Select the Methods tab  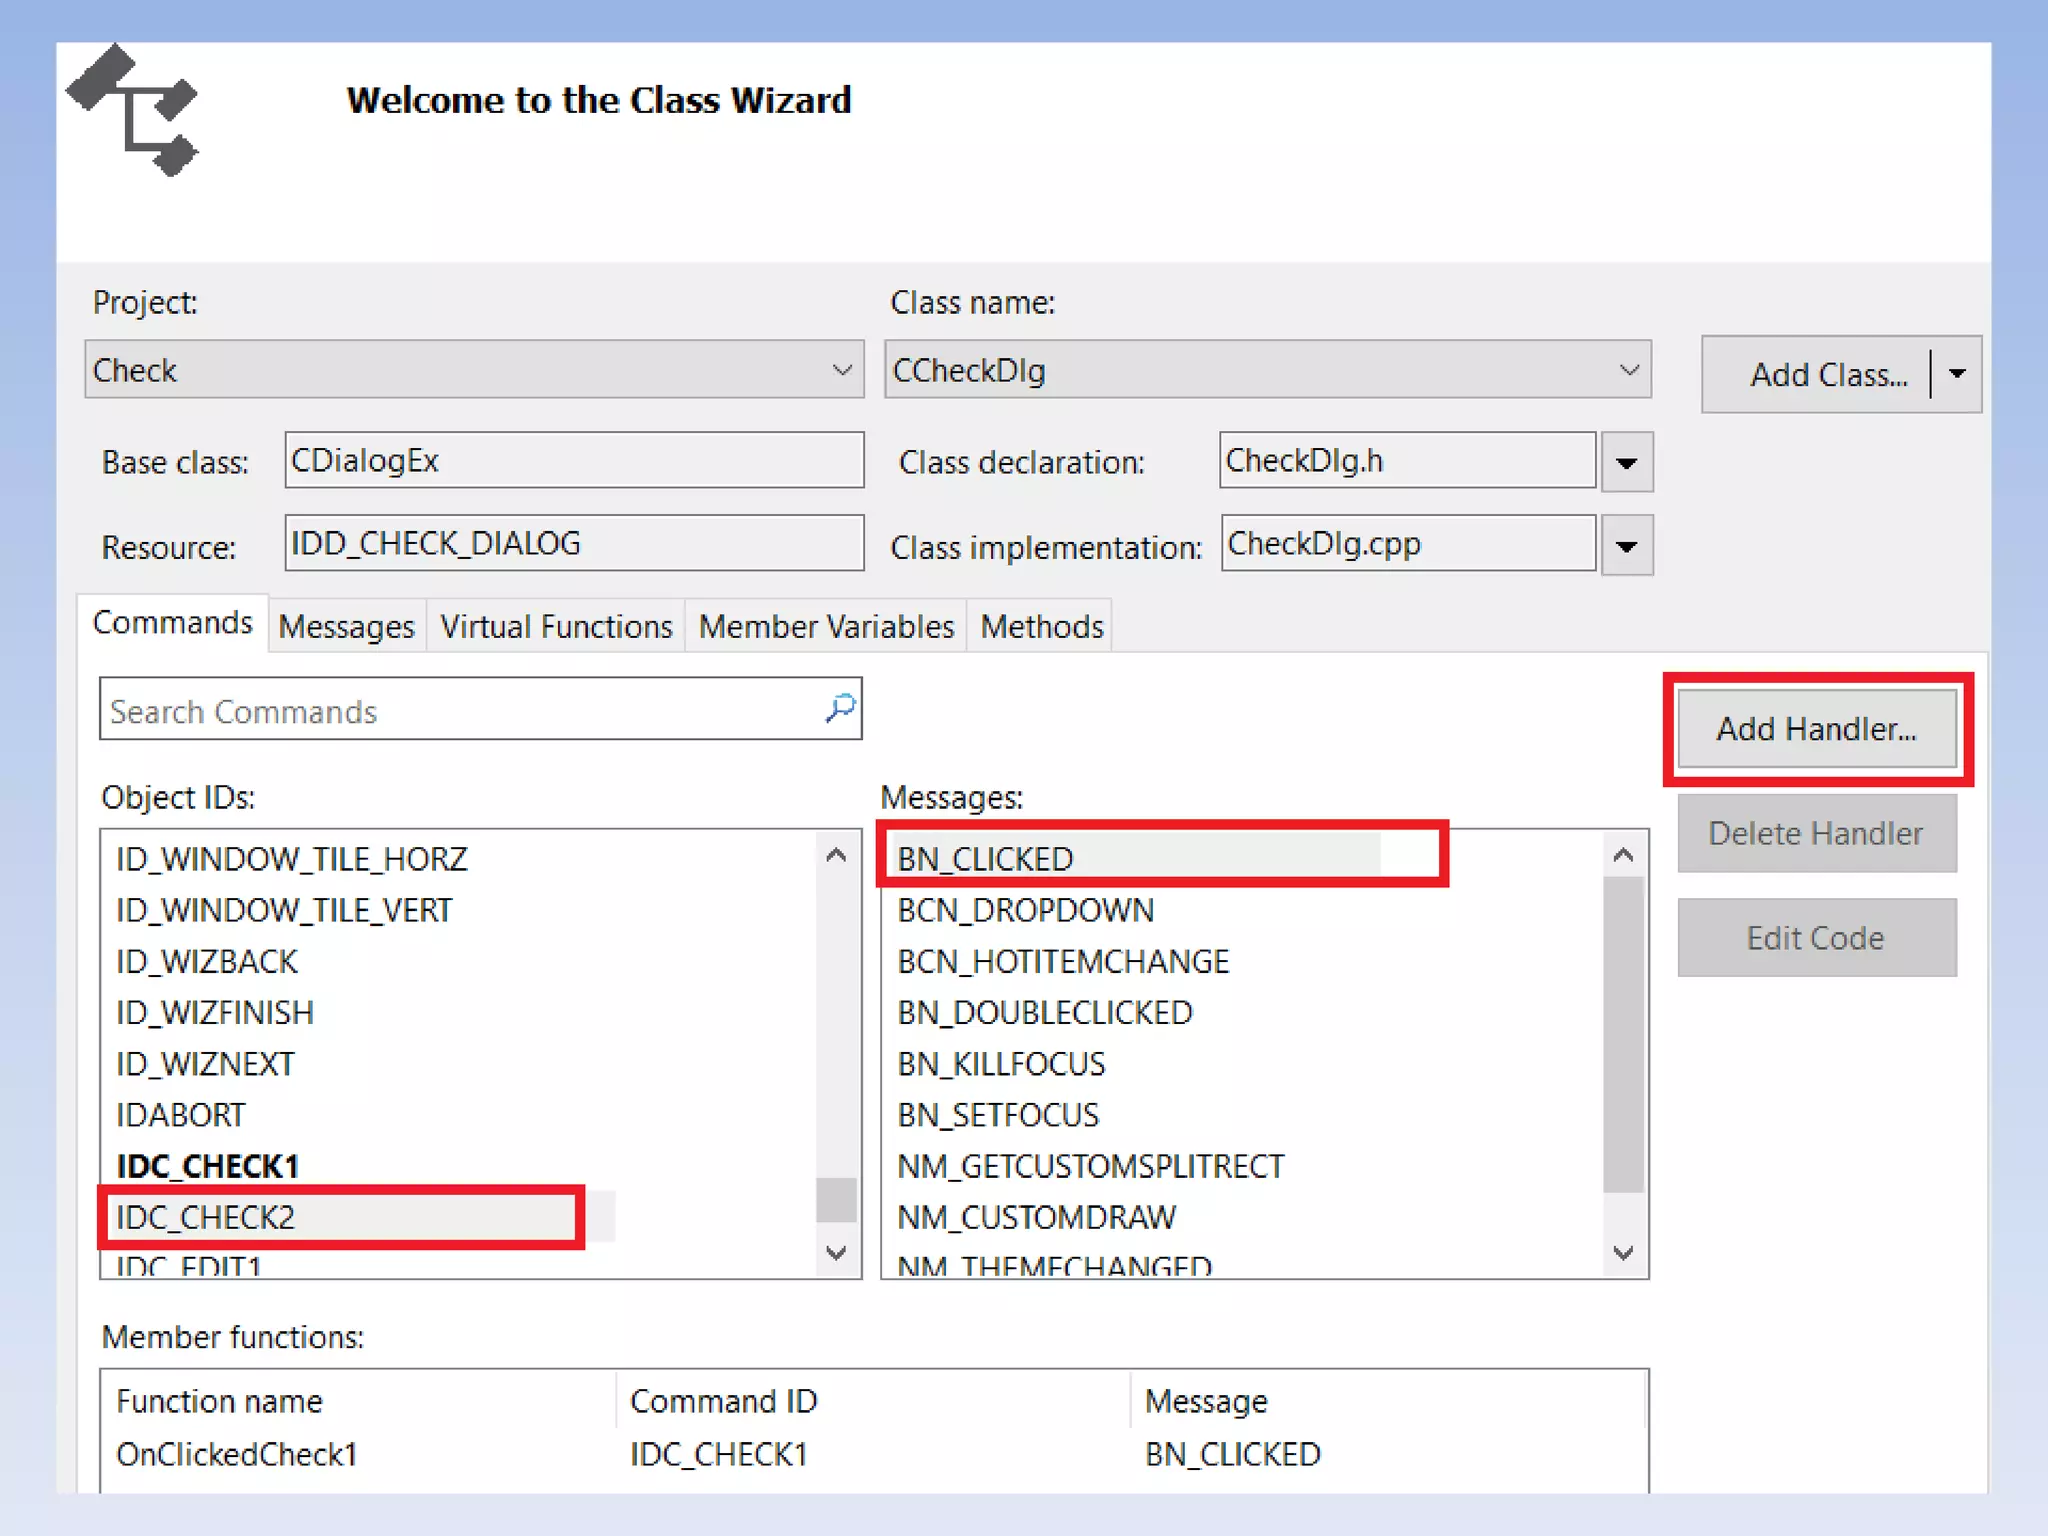coord(1041,627)
